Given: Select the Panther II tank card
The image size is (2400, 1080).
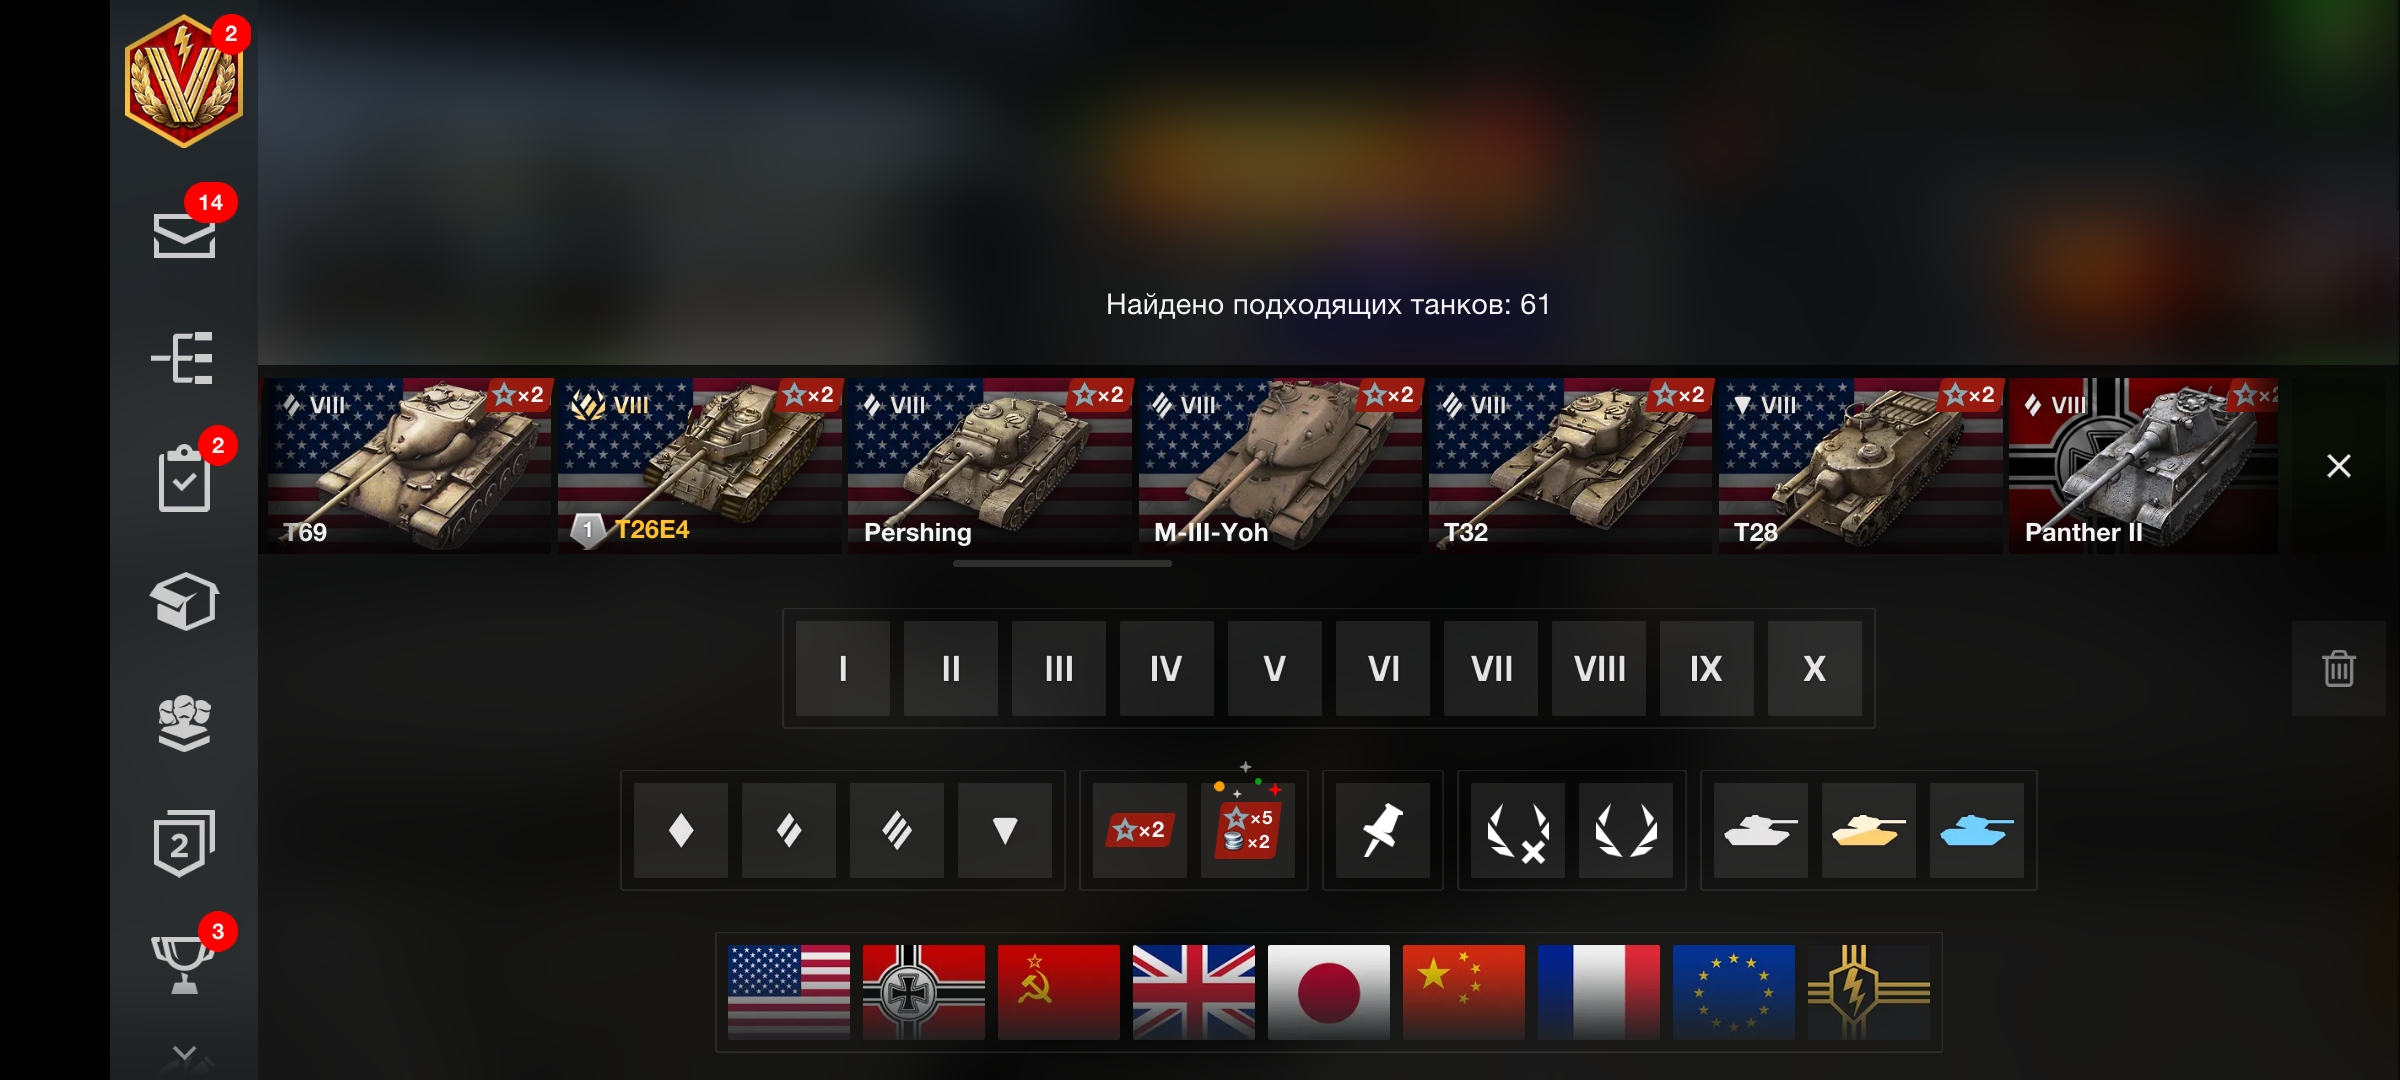Looking at the screenshot, I should 2143,466.
